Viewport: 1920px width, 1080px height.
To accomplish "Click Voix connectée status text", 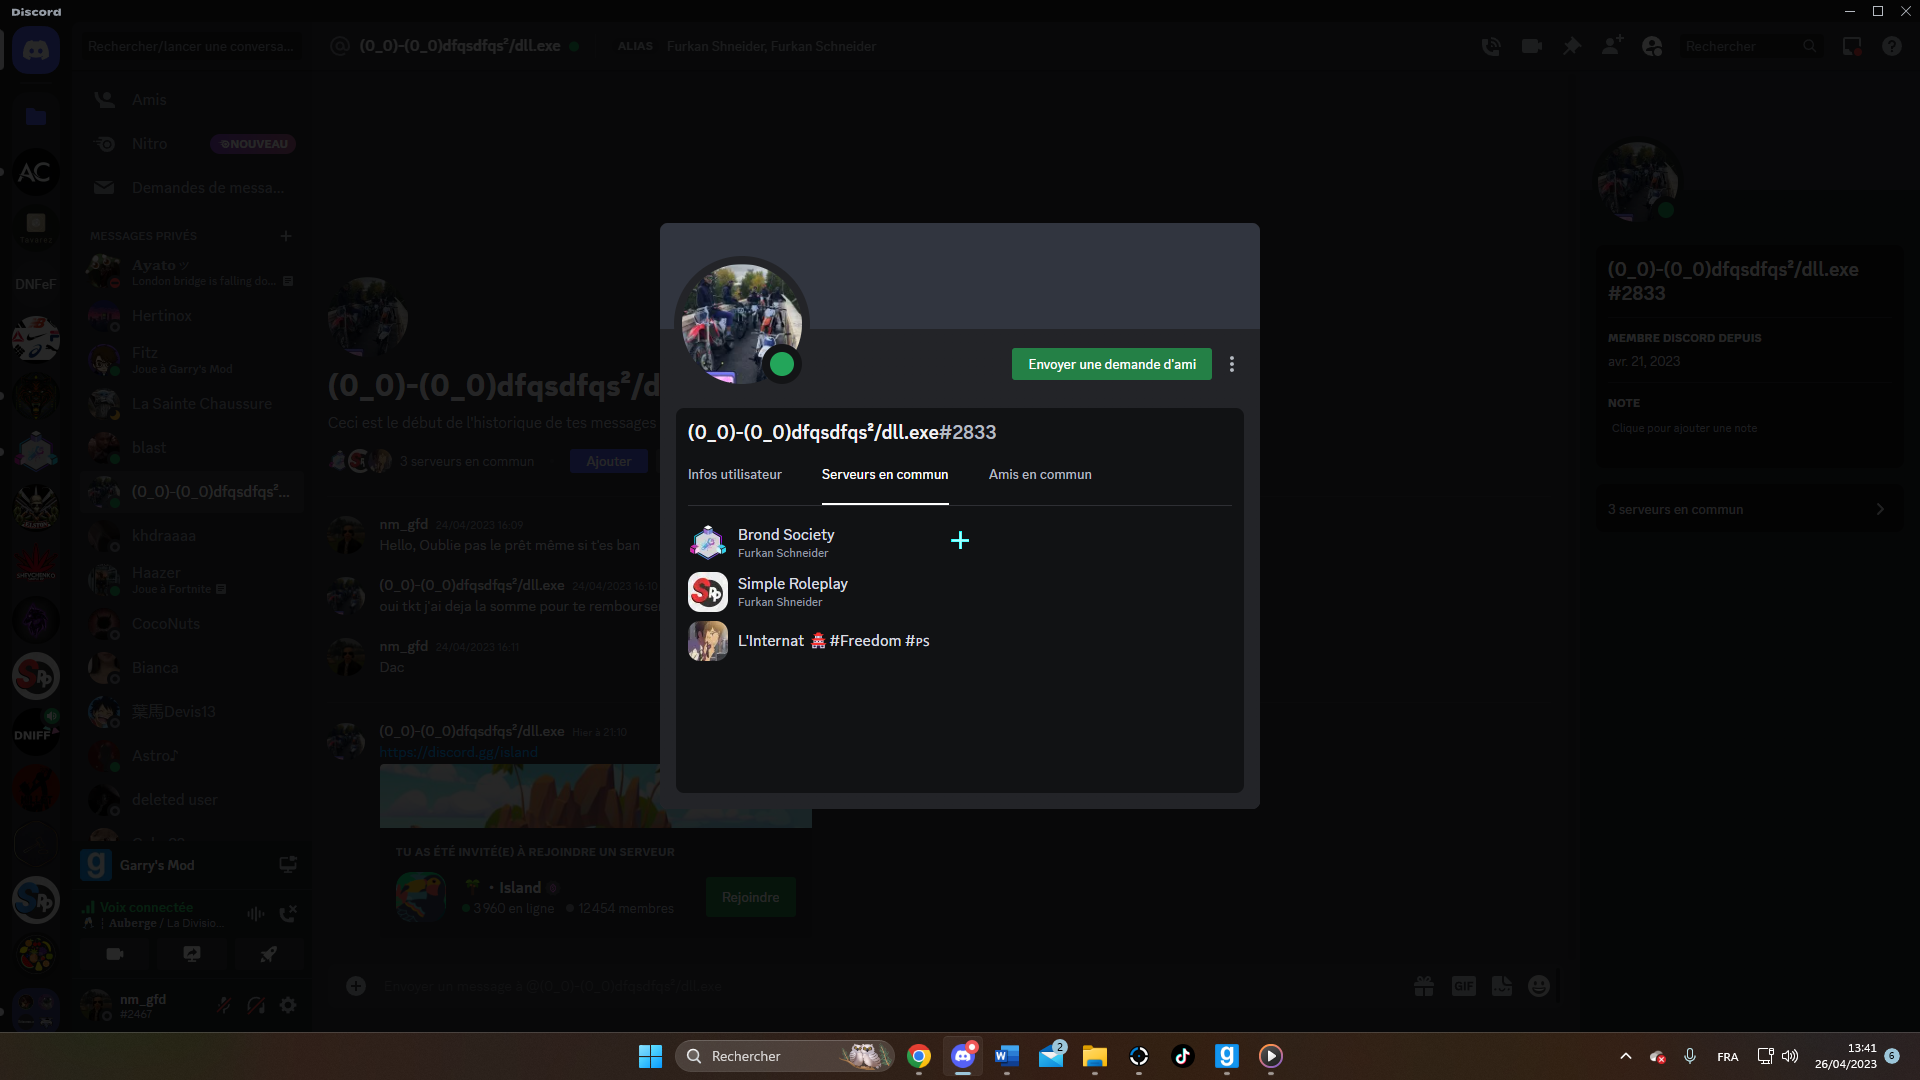I will [146, 907].
